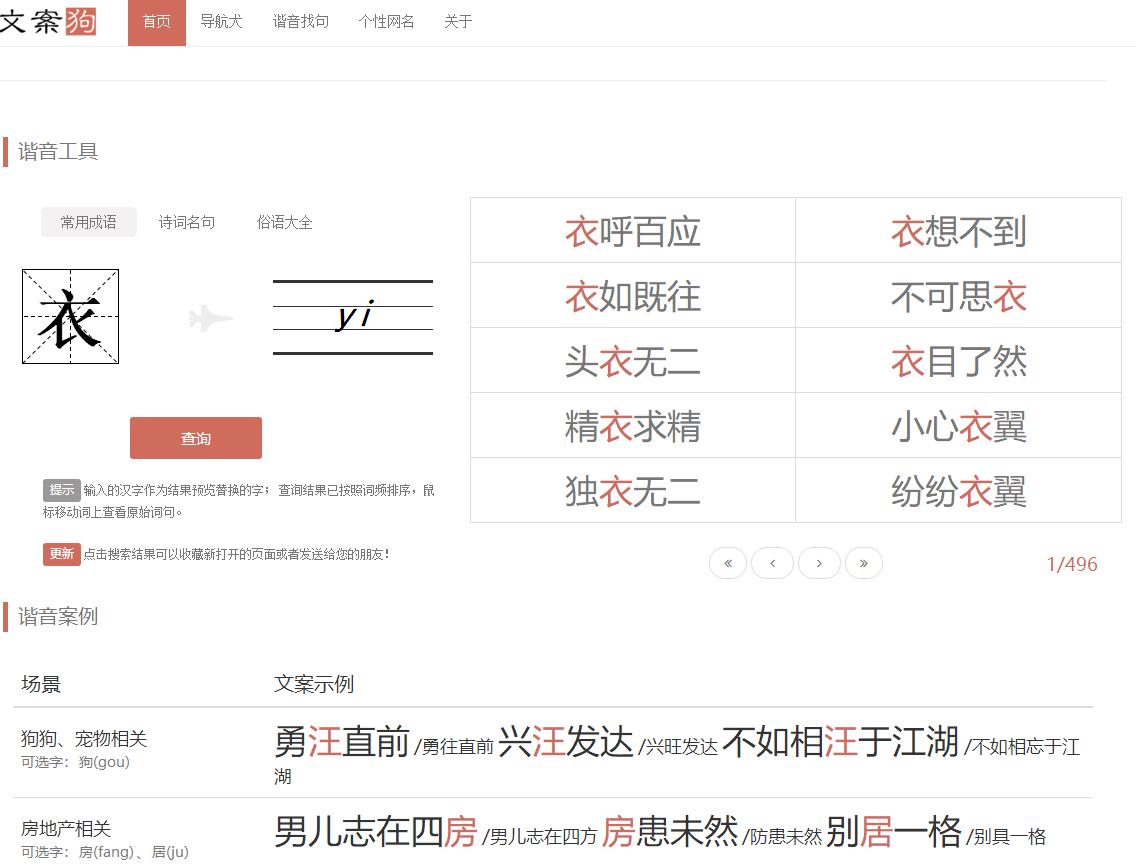The image size is (1136, 866).
Task: Select the phrase 不可思衣
Action: point(957,295)
